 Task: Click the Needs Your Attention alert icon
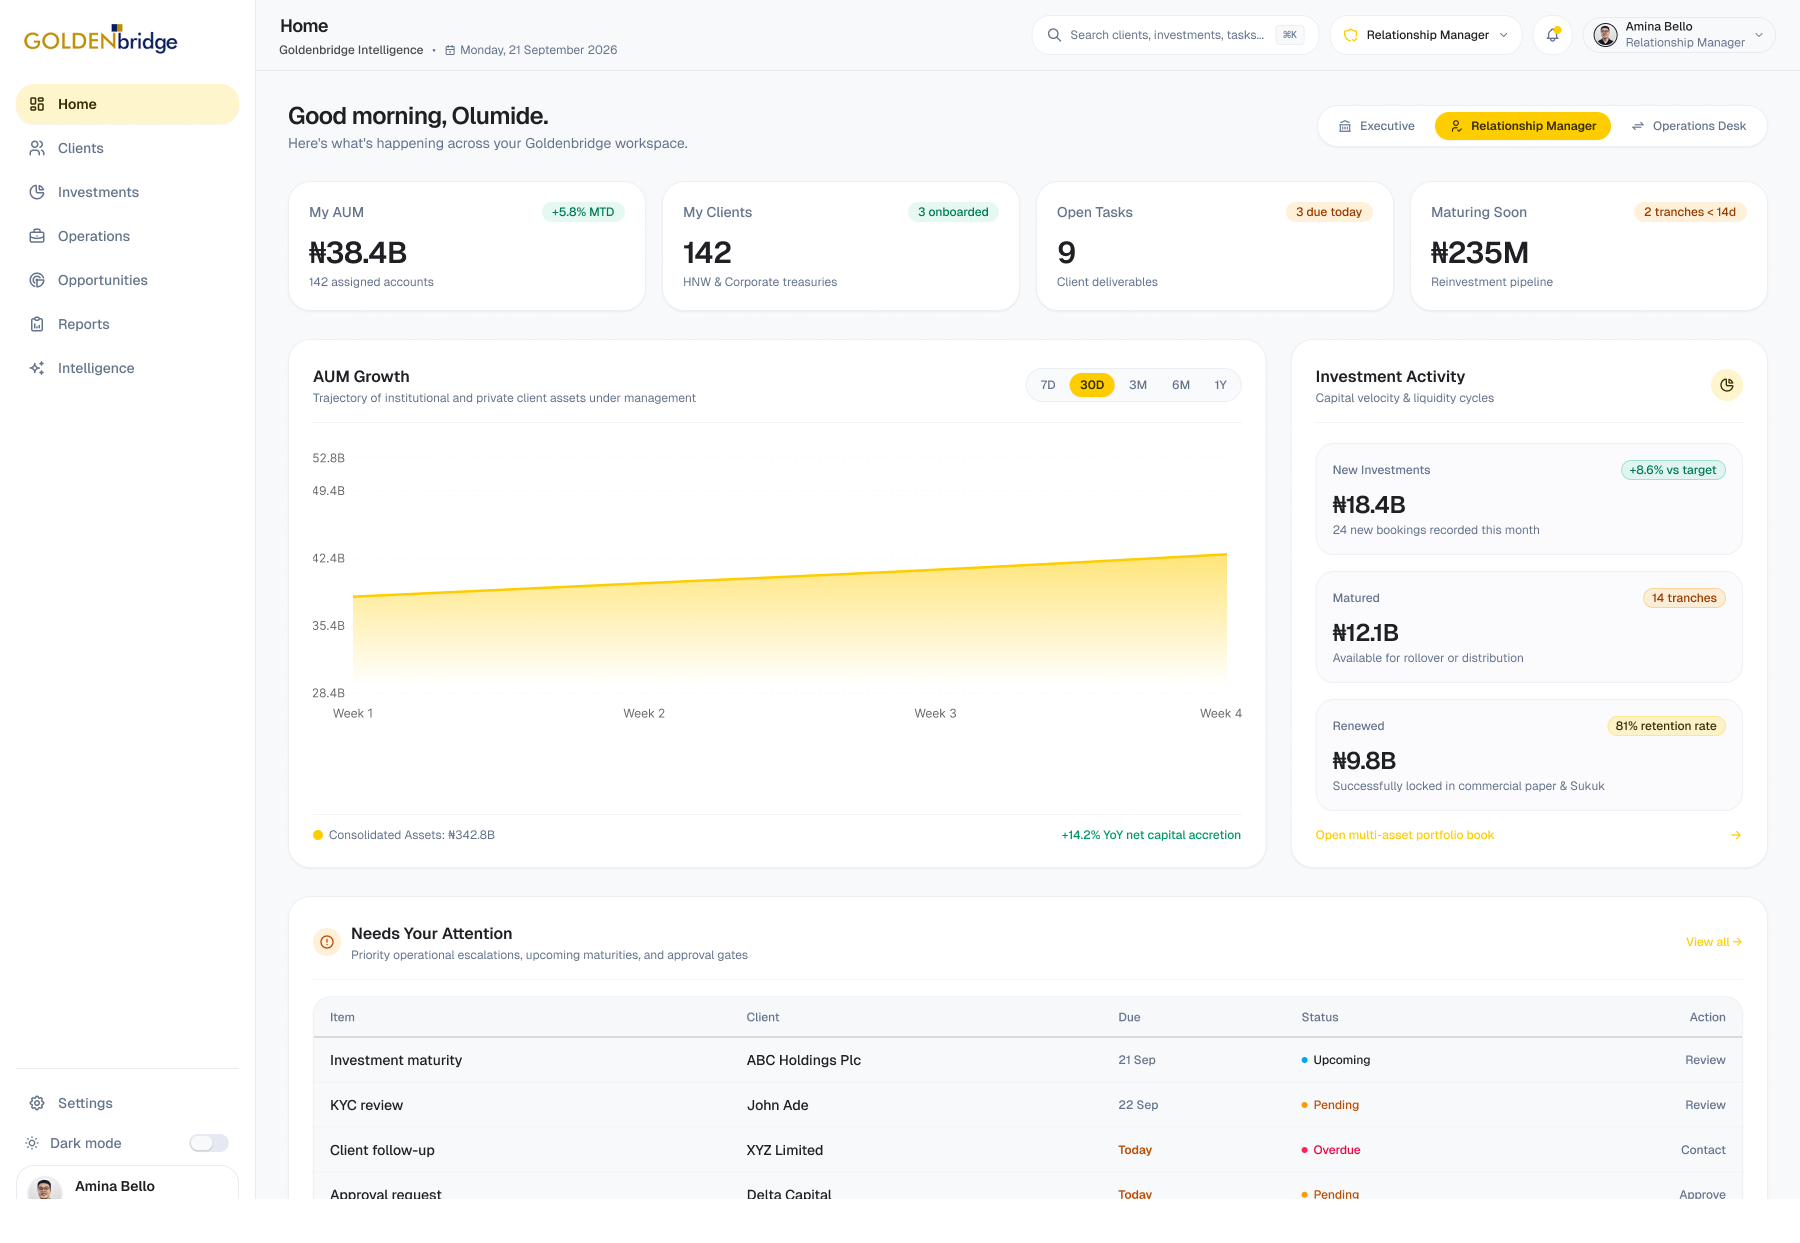[327, 942]
